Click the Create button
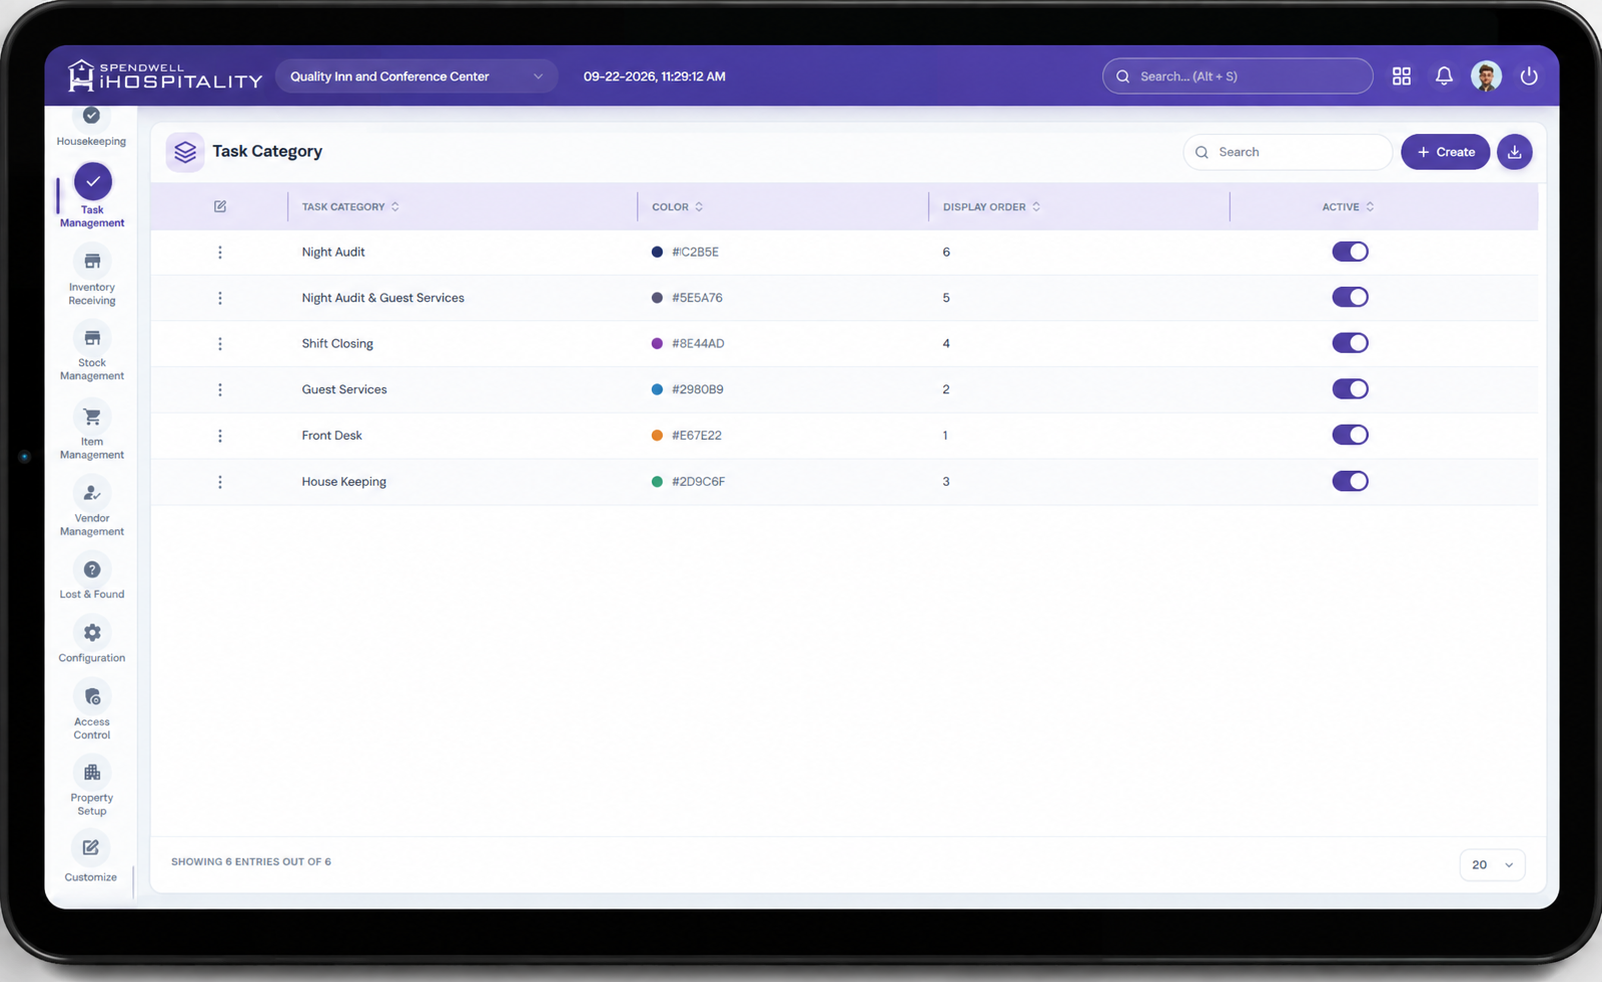Viewport: 1602px width, 982px height. [x=1445, y=152]
